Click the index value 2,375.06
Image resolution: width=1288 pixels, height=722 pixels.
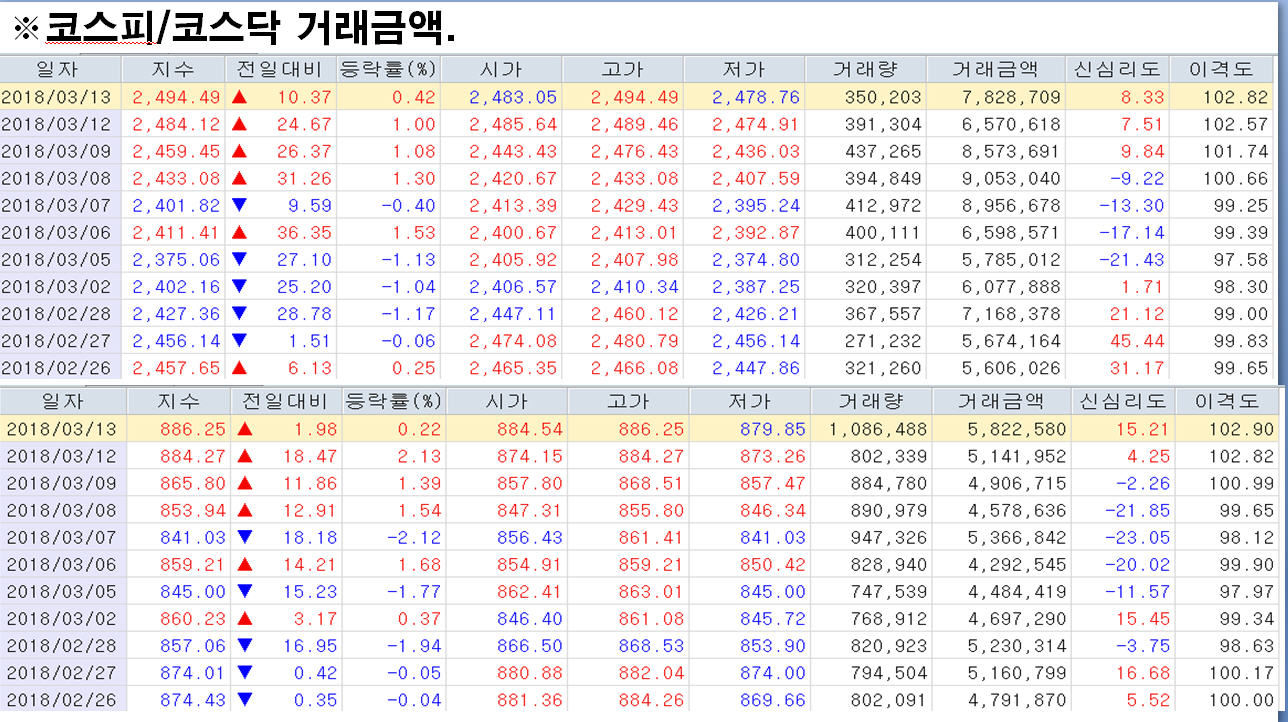175,259
